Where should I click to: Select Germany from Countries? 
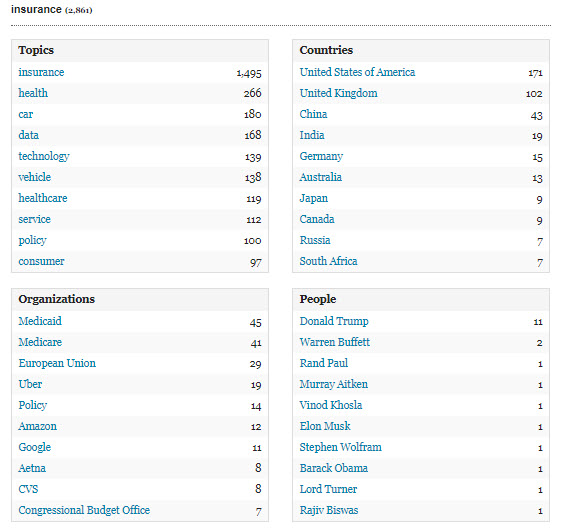coord(321,157)
